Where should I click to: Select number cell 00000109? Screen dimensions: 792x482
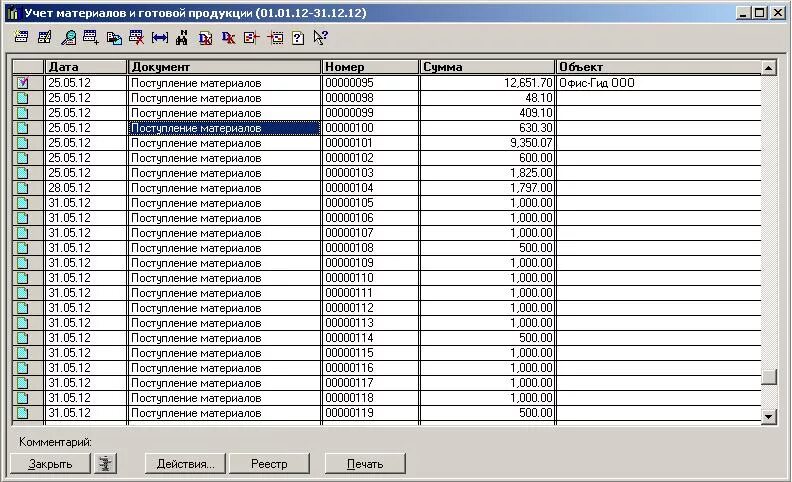pyautogui.click(x=371, y=263)
